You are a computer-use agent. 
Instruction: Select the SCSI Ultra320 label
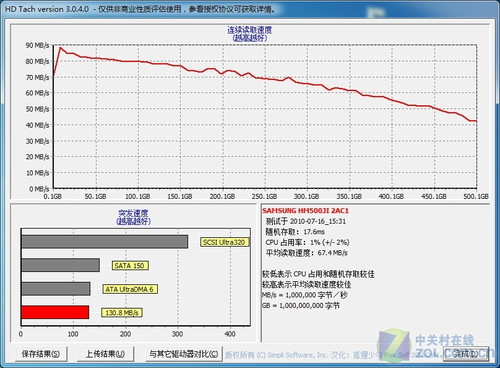[x=224, y=242]
